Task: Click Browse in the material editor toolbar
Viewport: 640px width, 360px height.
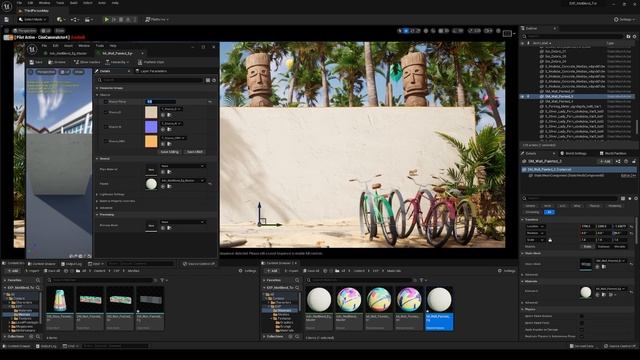Action: pyautogui.click(x=57, y=62)
